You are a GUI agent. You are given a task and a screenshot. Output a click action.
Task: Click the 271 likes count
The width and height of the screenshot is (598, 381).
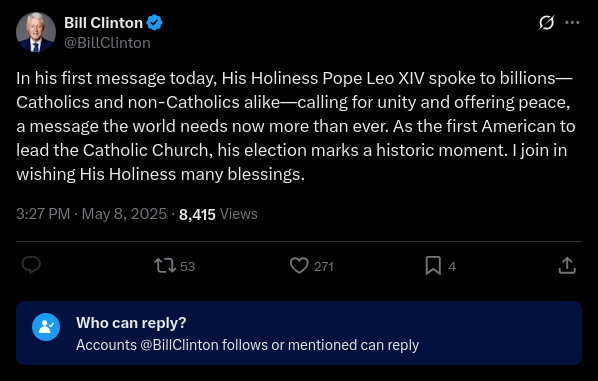(324, 266)
